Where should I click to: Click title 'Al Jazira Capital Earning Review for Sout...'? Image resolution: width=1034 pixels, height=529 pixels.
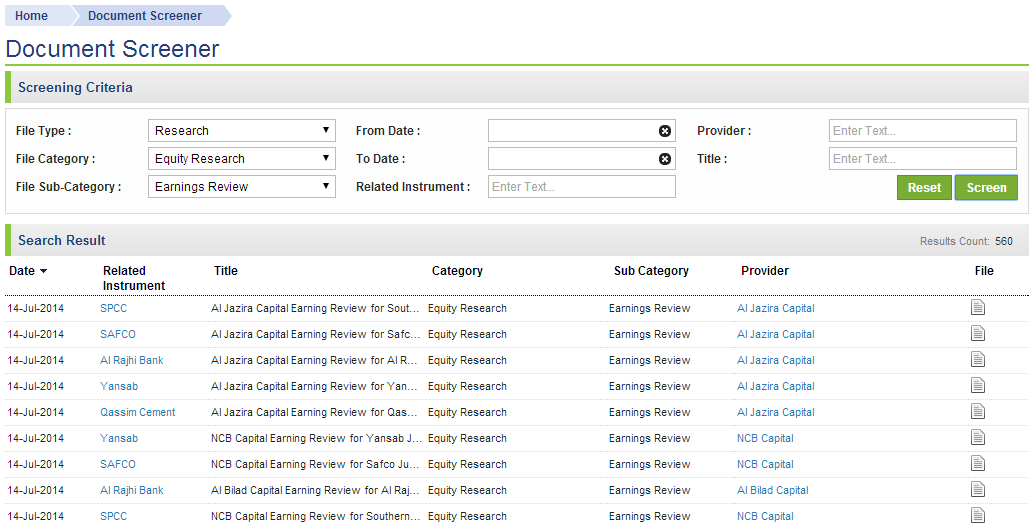pos(315,308)
